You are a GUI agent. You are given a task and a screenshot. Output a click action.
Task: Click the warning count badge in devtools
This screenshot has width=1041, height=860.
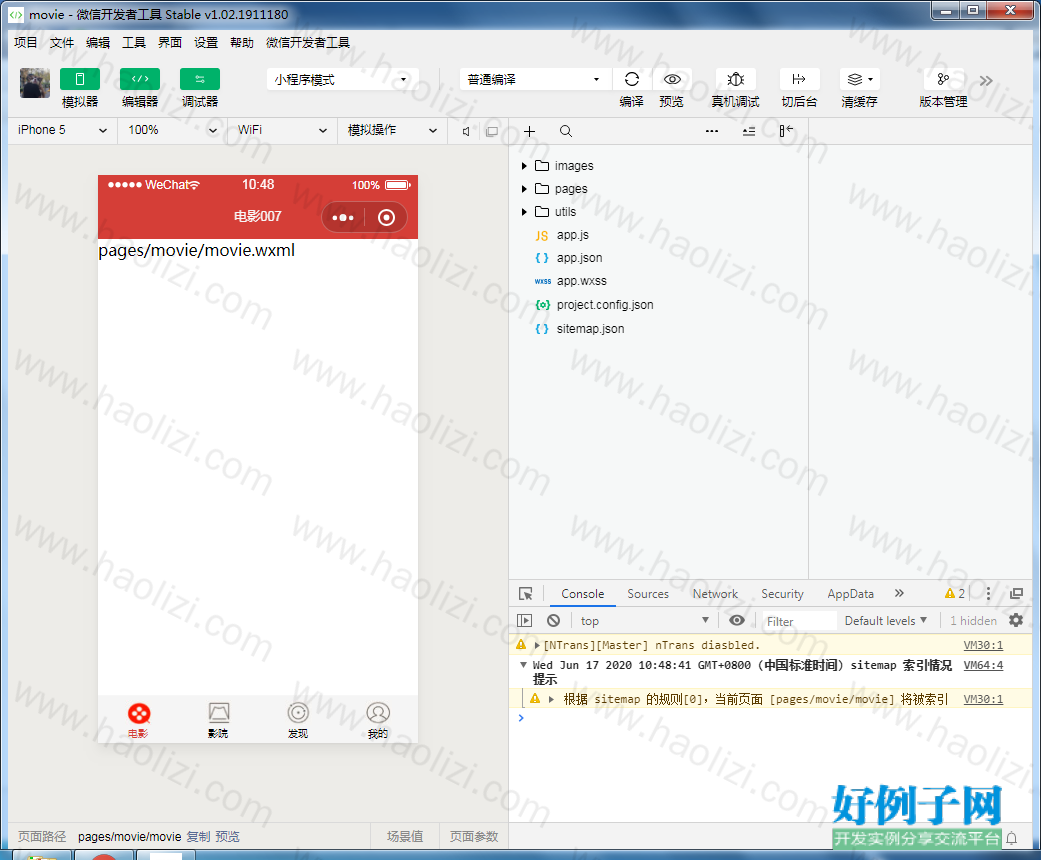(955, 594)
